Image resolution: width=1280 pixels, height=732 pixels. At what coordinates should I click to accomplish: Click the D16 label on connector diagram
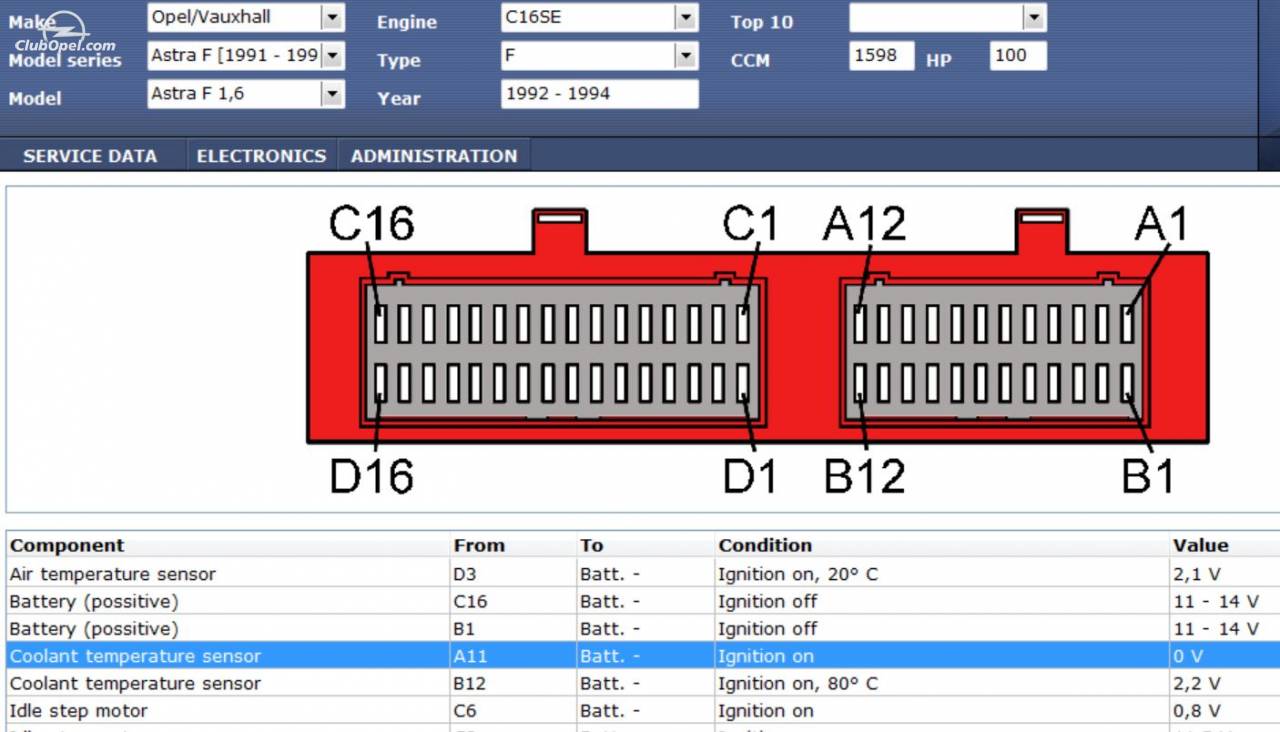pos(371,476)
